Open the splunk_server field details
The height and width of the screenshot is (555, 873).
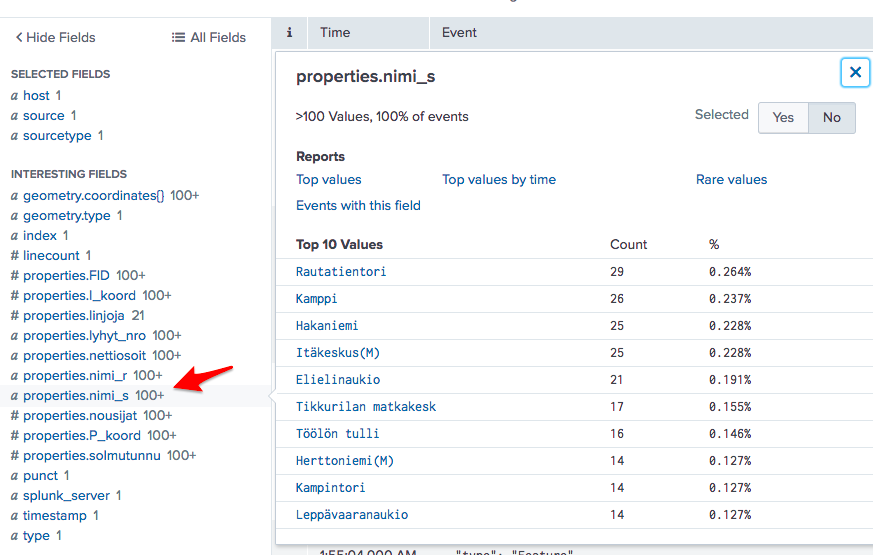tap(66, 496)
